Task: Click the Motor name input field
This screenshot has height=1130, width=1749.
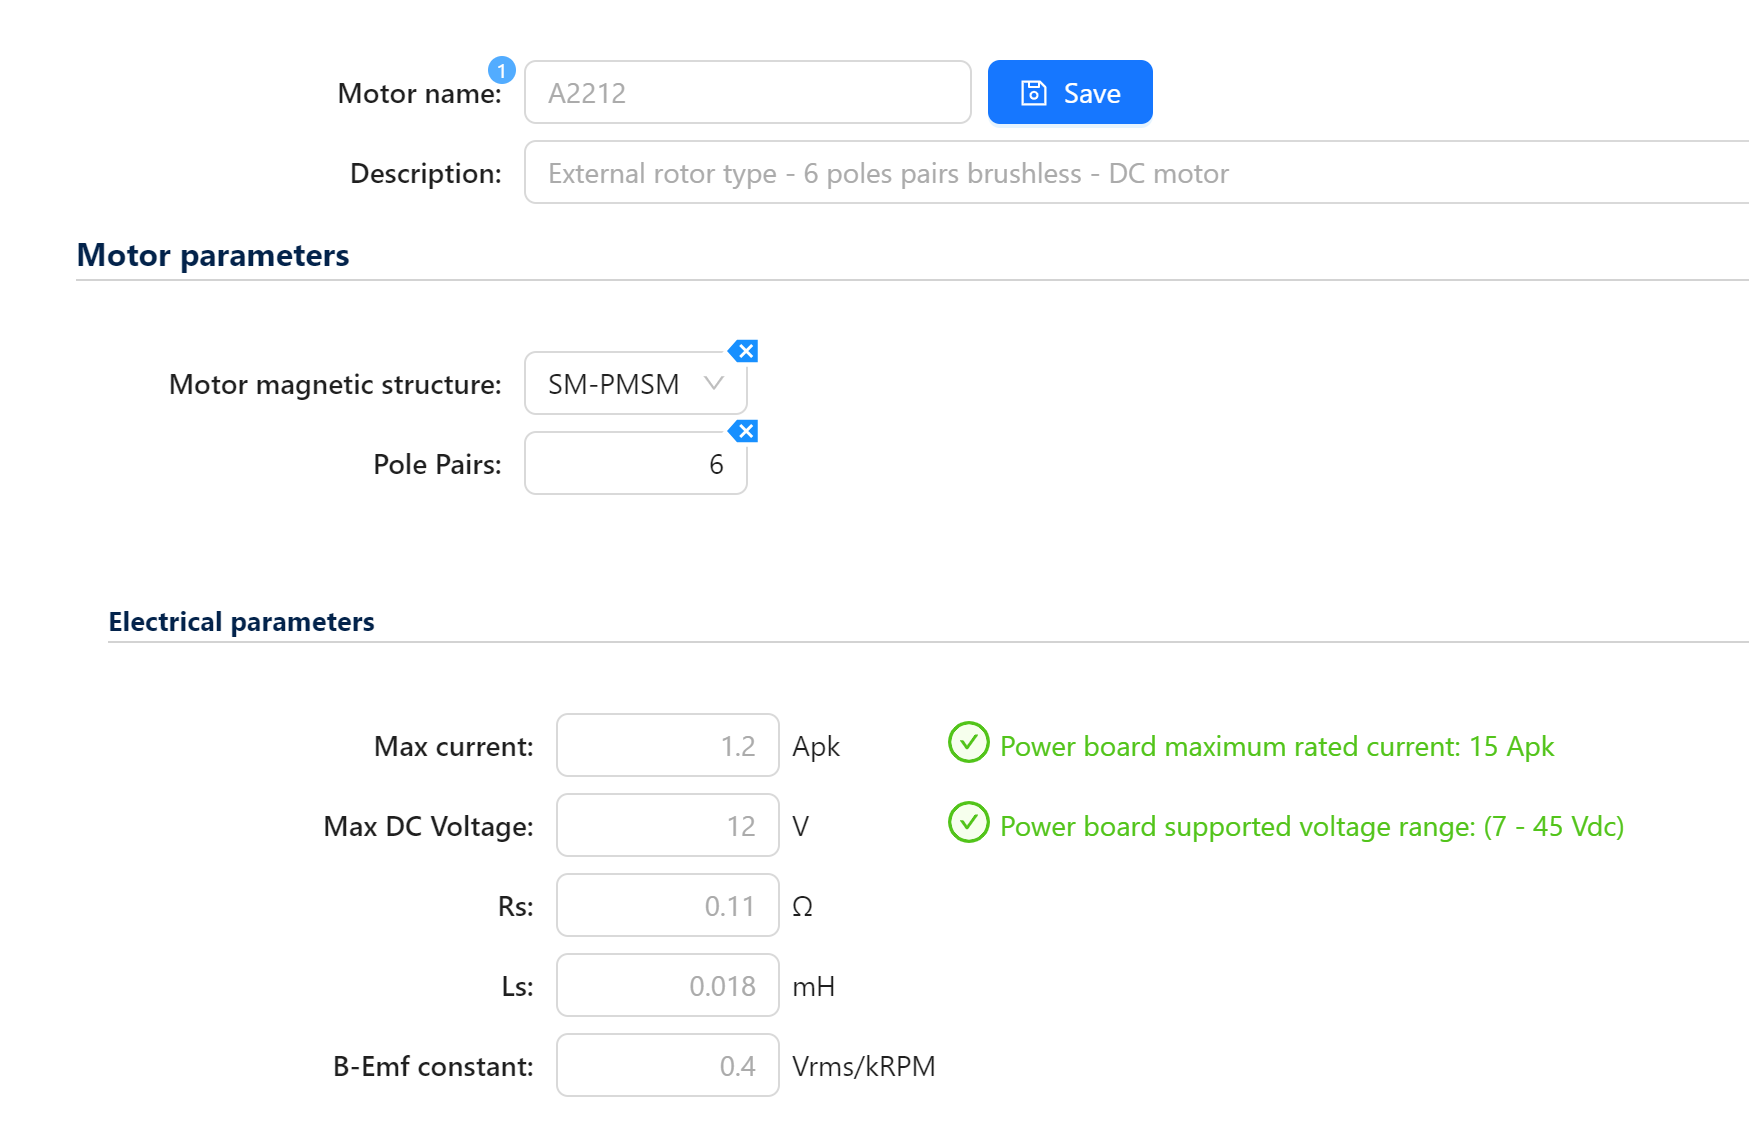Action: coord(747,92)
